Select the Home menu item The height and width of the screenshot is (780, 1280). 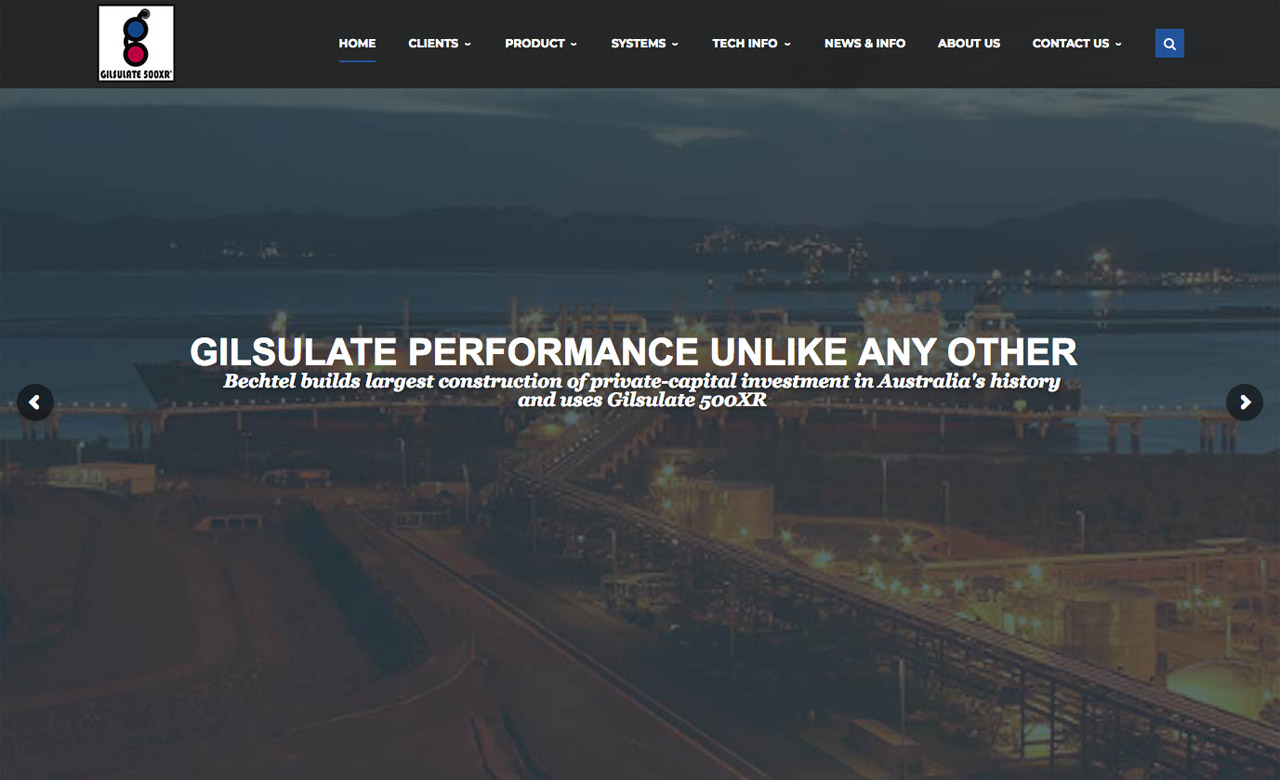coord(357,43)
